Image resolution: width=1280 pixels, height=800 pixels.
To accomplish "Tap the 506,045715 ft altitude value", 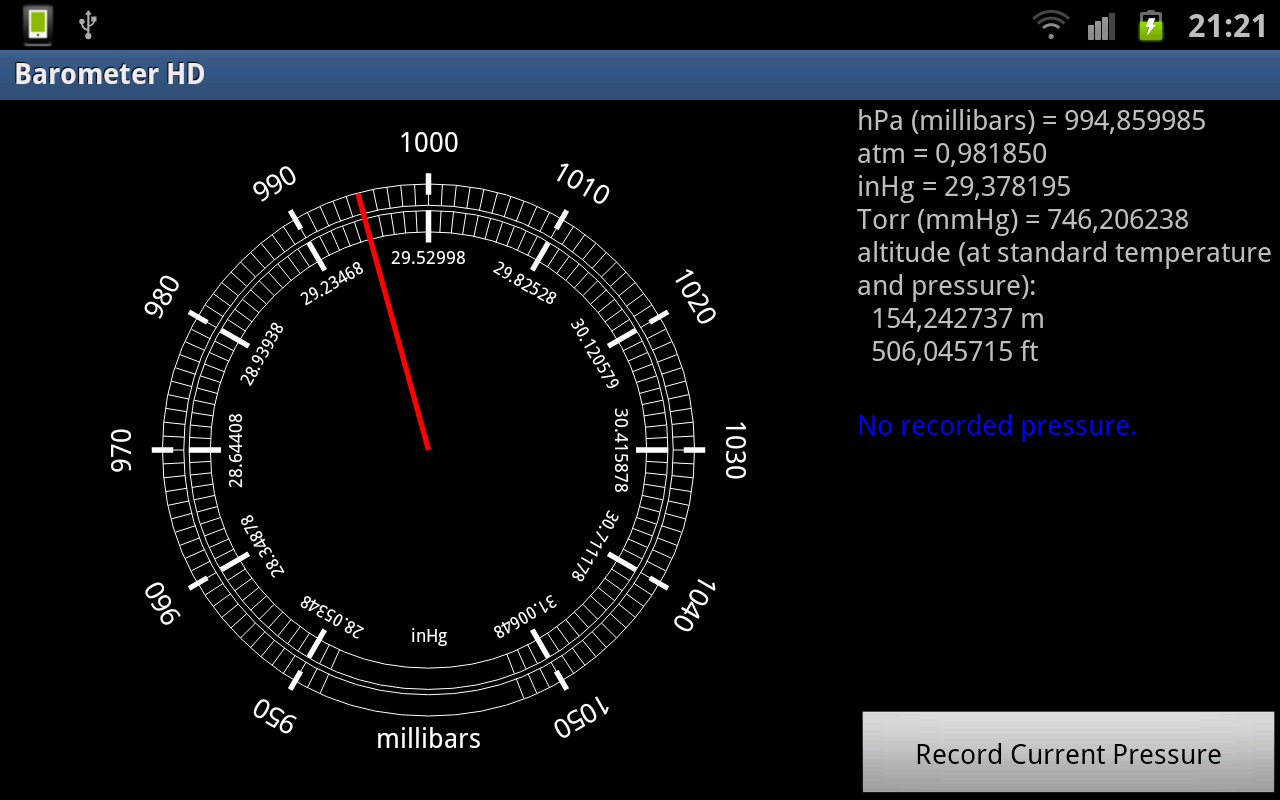I will (x=955, y=352).
